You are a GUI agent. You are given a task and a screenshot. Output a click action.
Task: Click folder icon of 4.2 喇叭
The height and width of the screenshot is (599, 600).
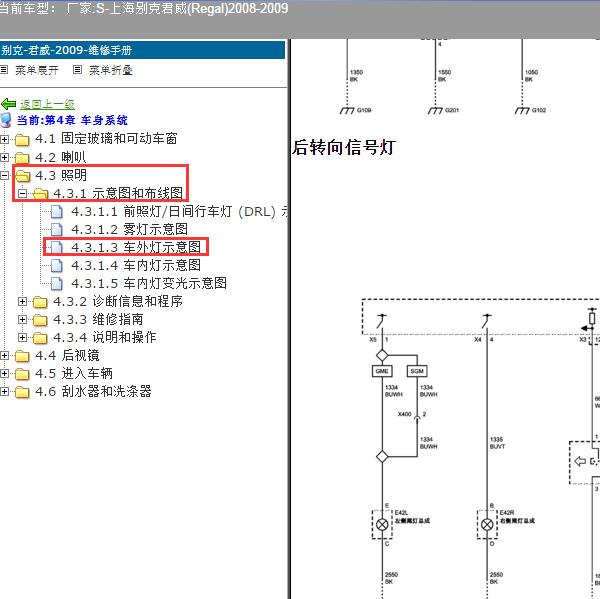tap(22, 158)
